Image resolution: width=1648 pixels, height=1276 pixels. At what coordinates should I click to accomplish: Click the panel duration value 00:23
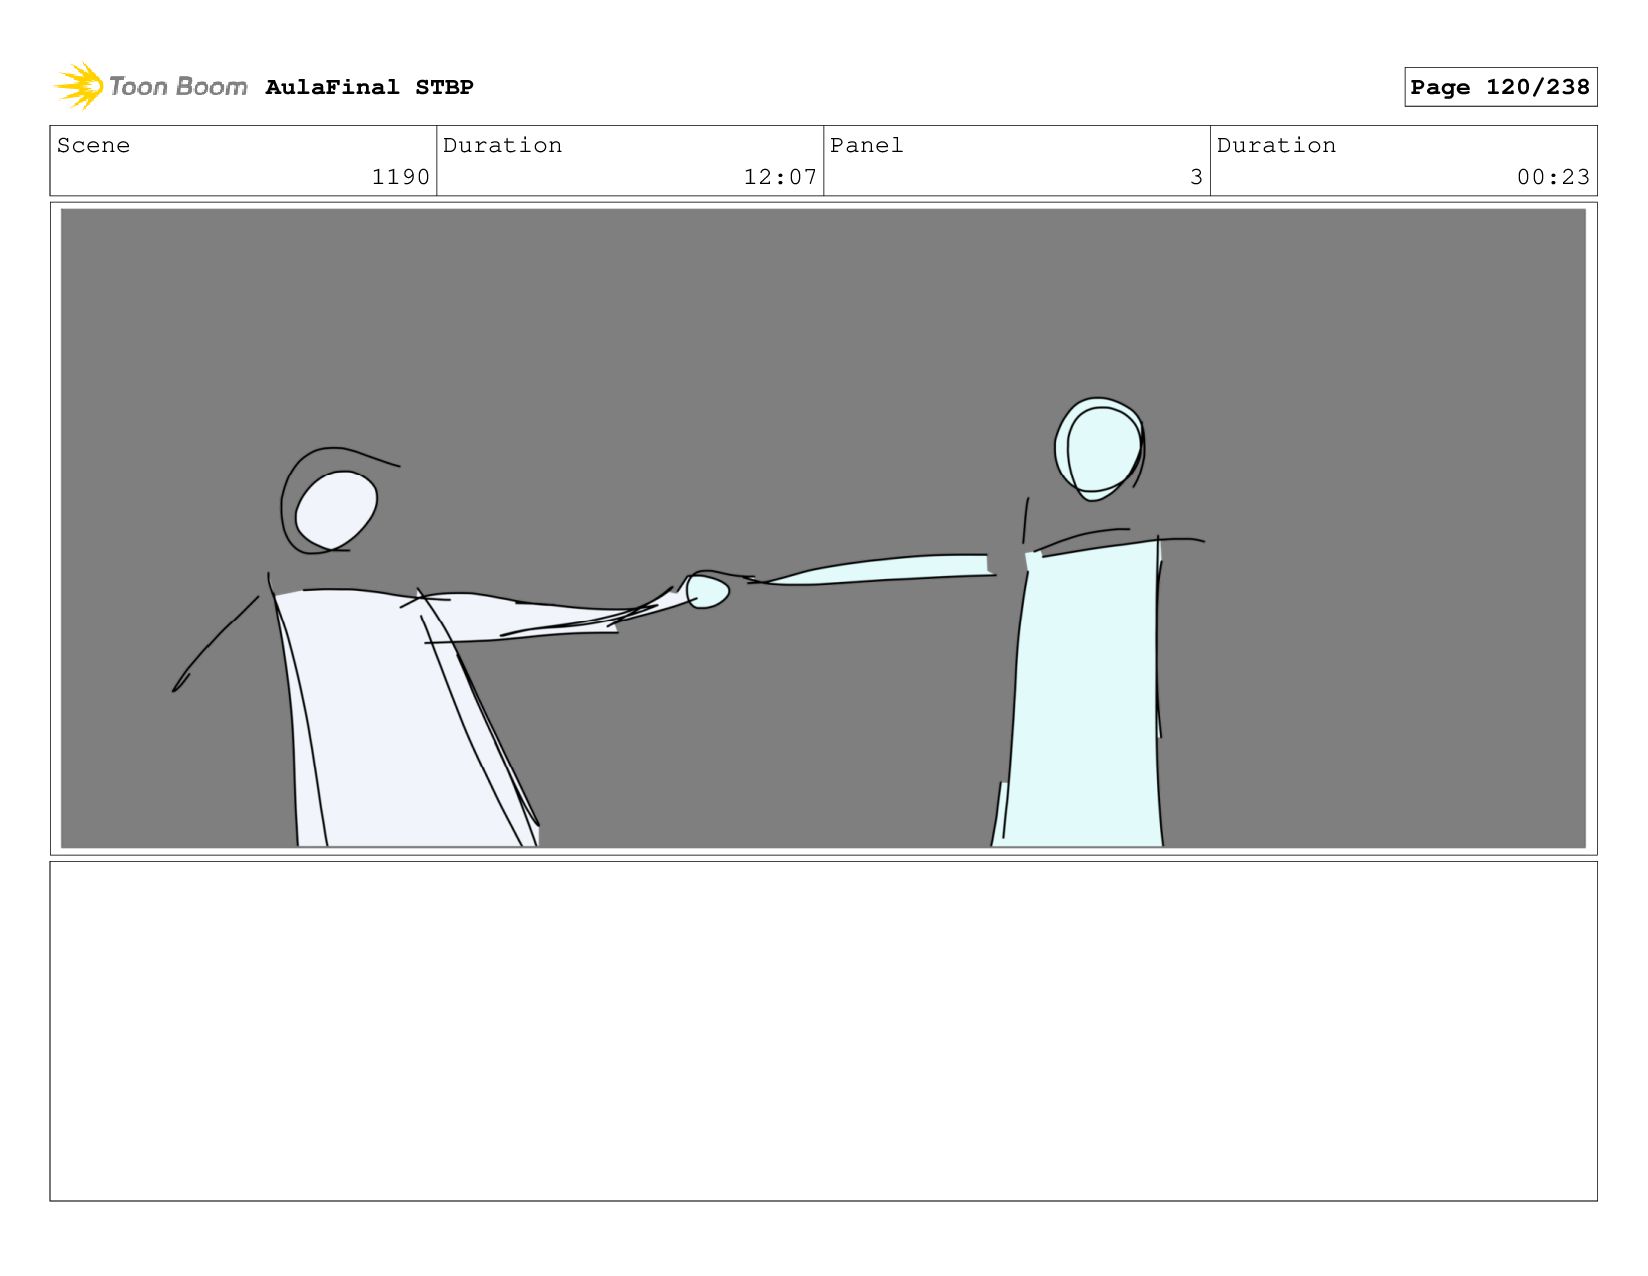click(1553, 177)
